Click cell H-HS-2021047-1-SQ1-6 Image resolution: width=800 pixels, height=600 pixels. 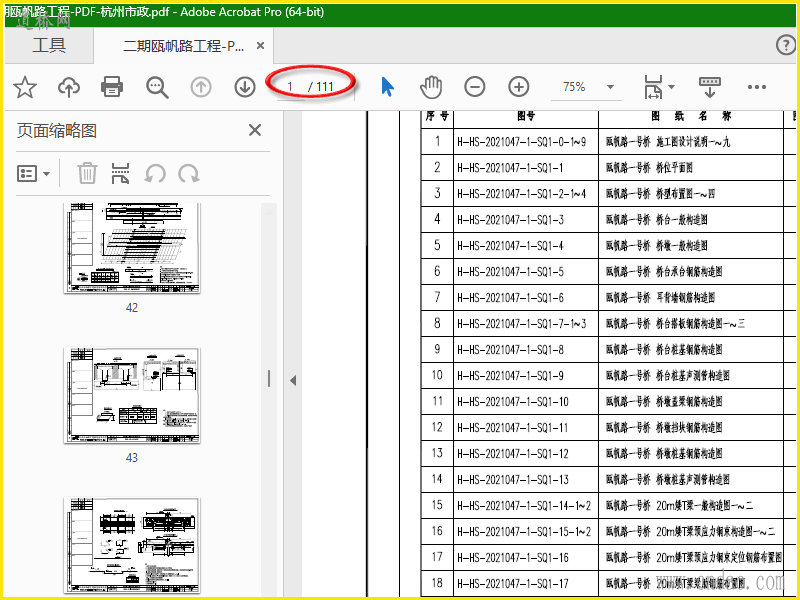click(x=526, y=297)
